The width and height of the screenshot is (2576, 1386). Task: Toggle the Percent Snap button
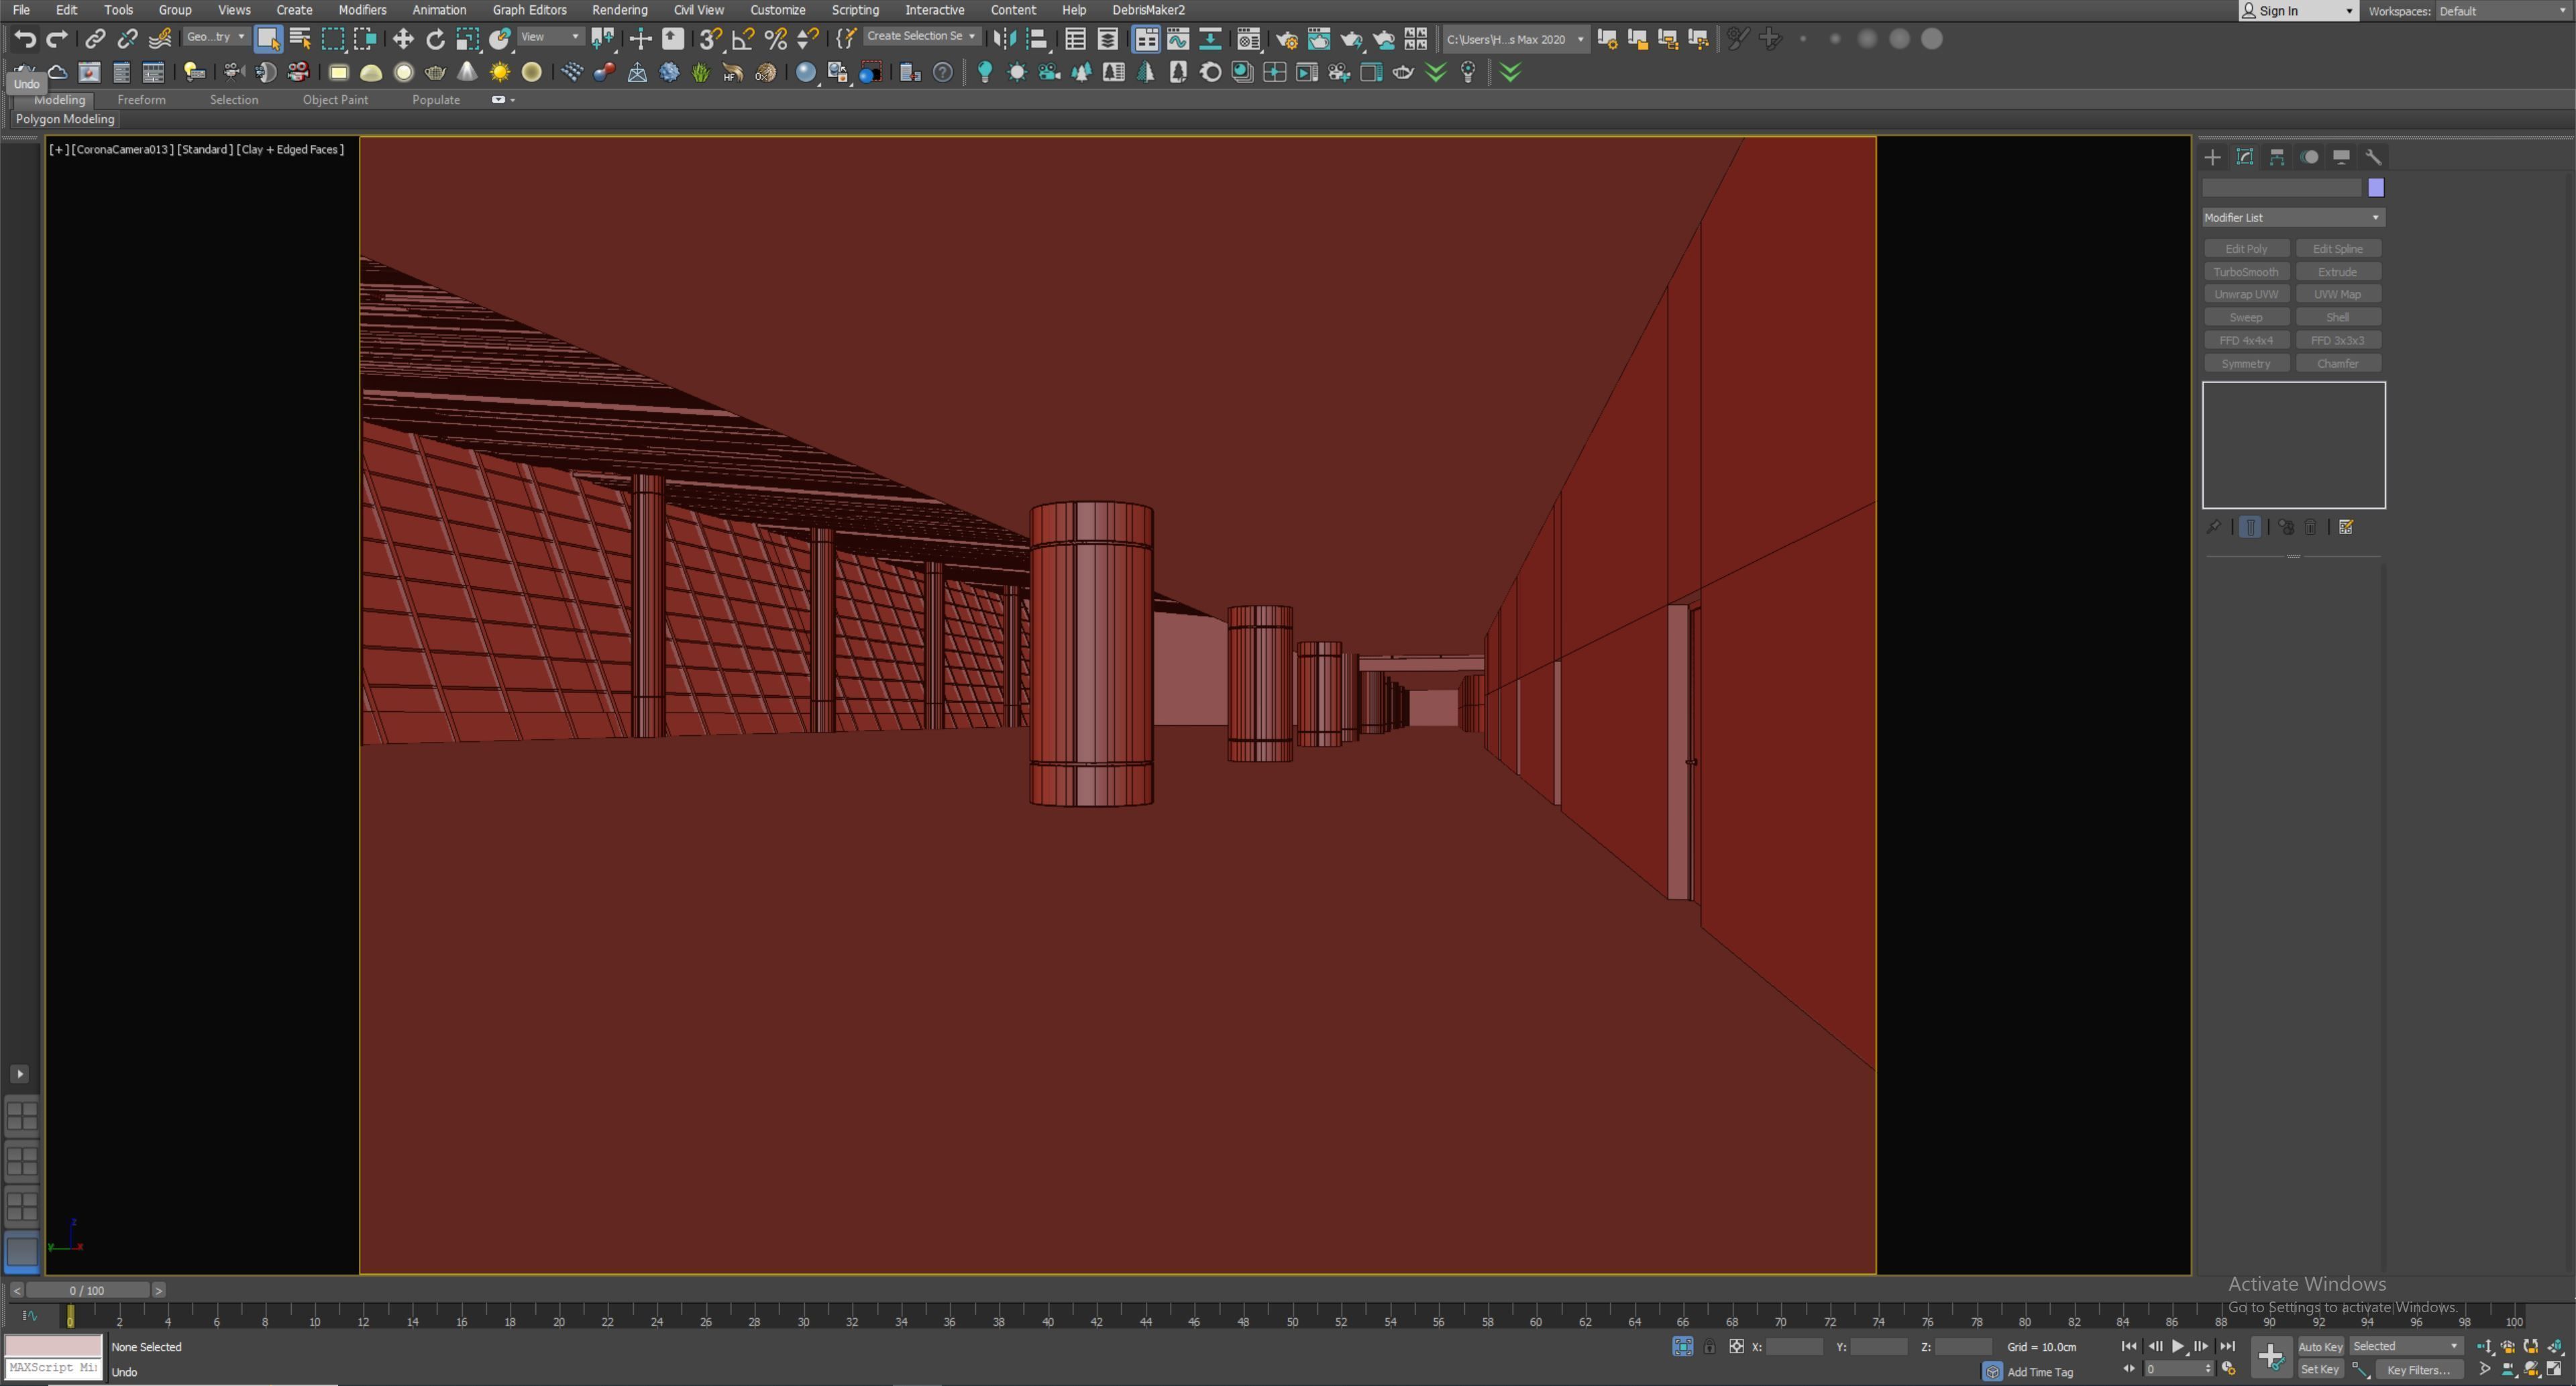pyautogui.click(x=775, y=39)
